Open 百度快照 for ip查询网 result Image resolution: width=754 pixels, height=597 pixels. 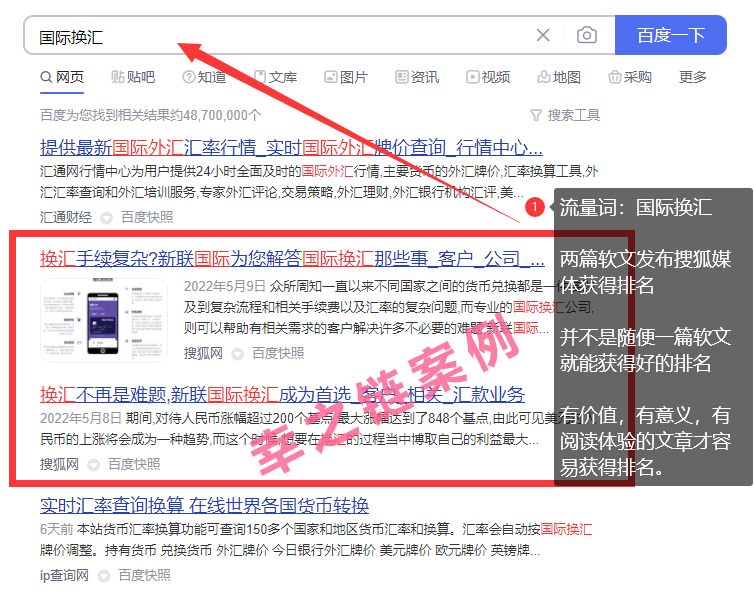(145, 575)
